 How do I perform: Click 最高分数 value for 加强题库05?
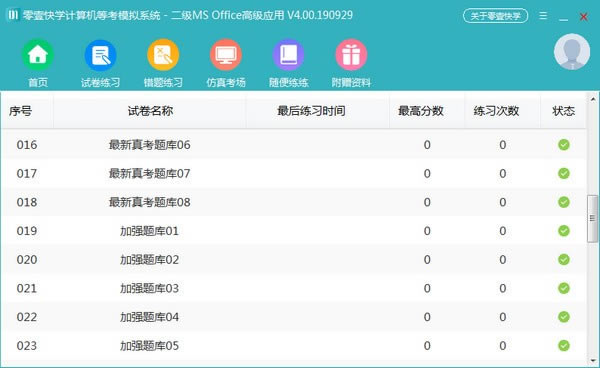(x=427, y=346)
